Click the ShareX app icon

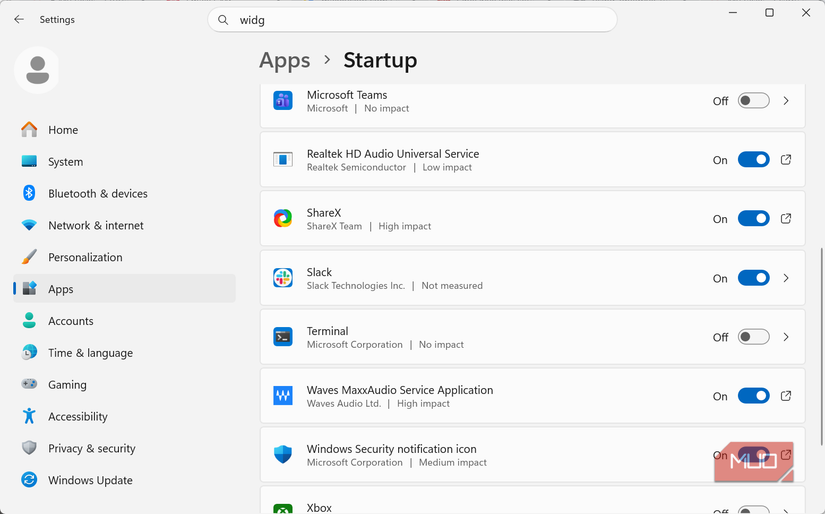[283, 218]
